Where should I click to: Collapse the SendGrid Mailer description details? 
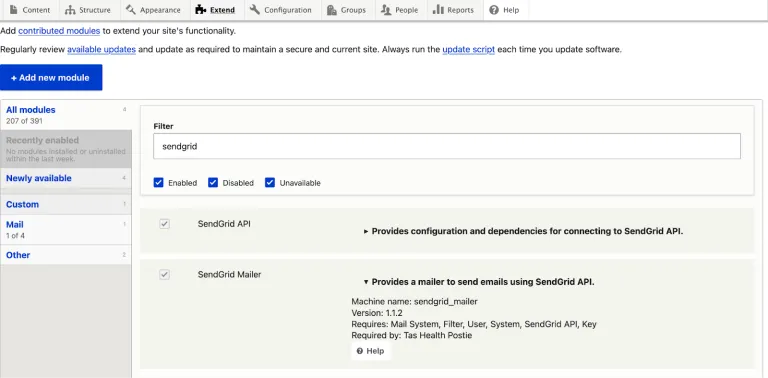pyautogui.click(x=479, y=282)
